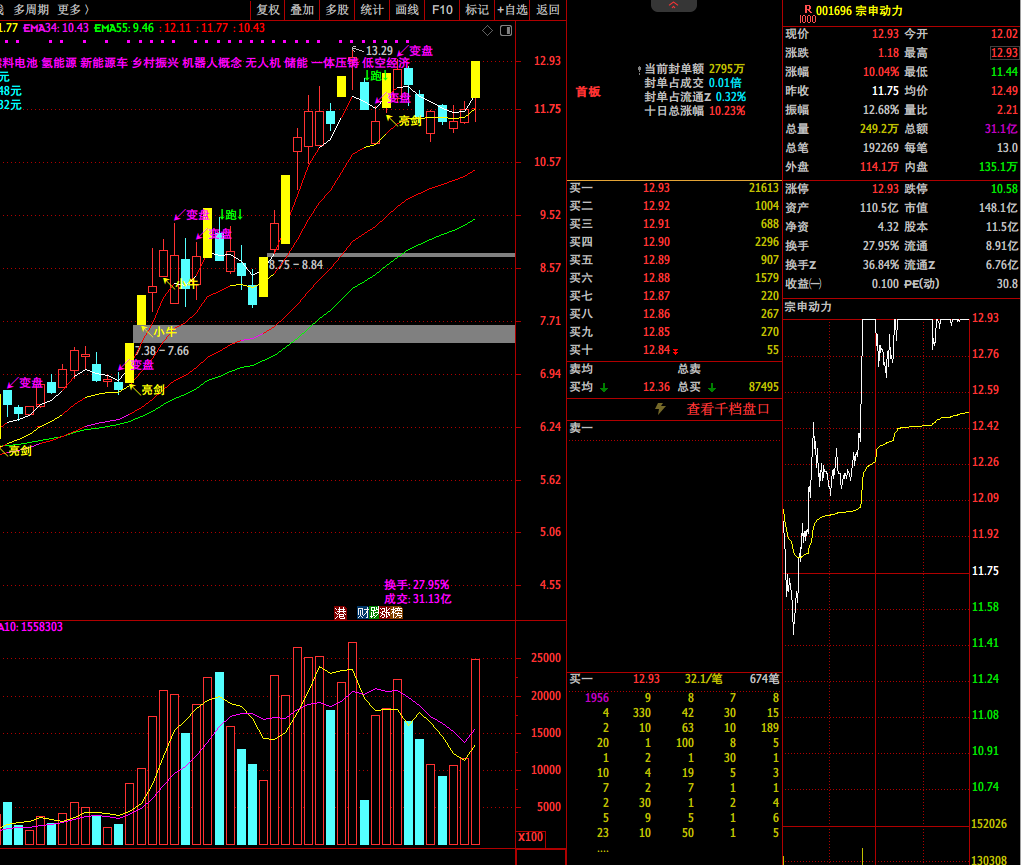Expand the trade list with the ... ellipsis
The image size is (1021, 865).
tap(603, 849)
